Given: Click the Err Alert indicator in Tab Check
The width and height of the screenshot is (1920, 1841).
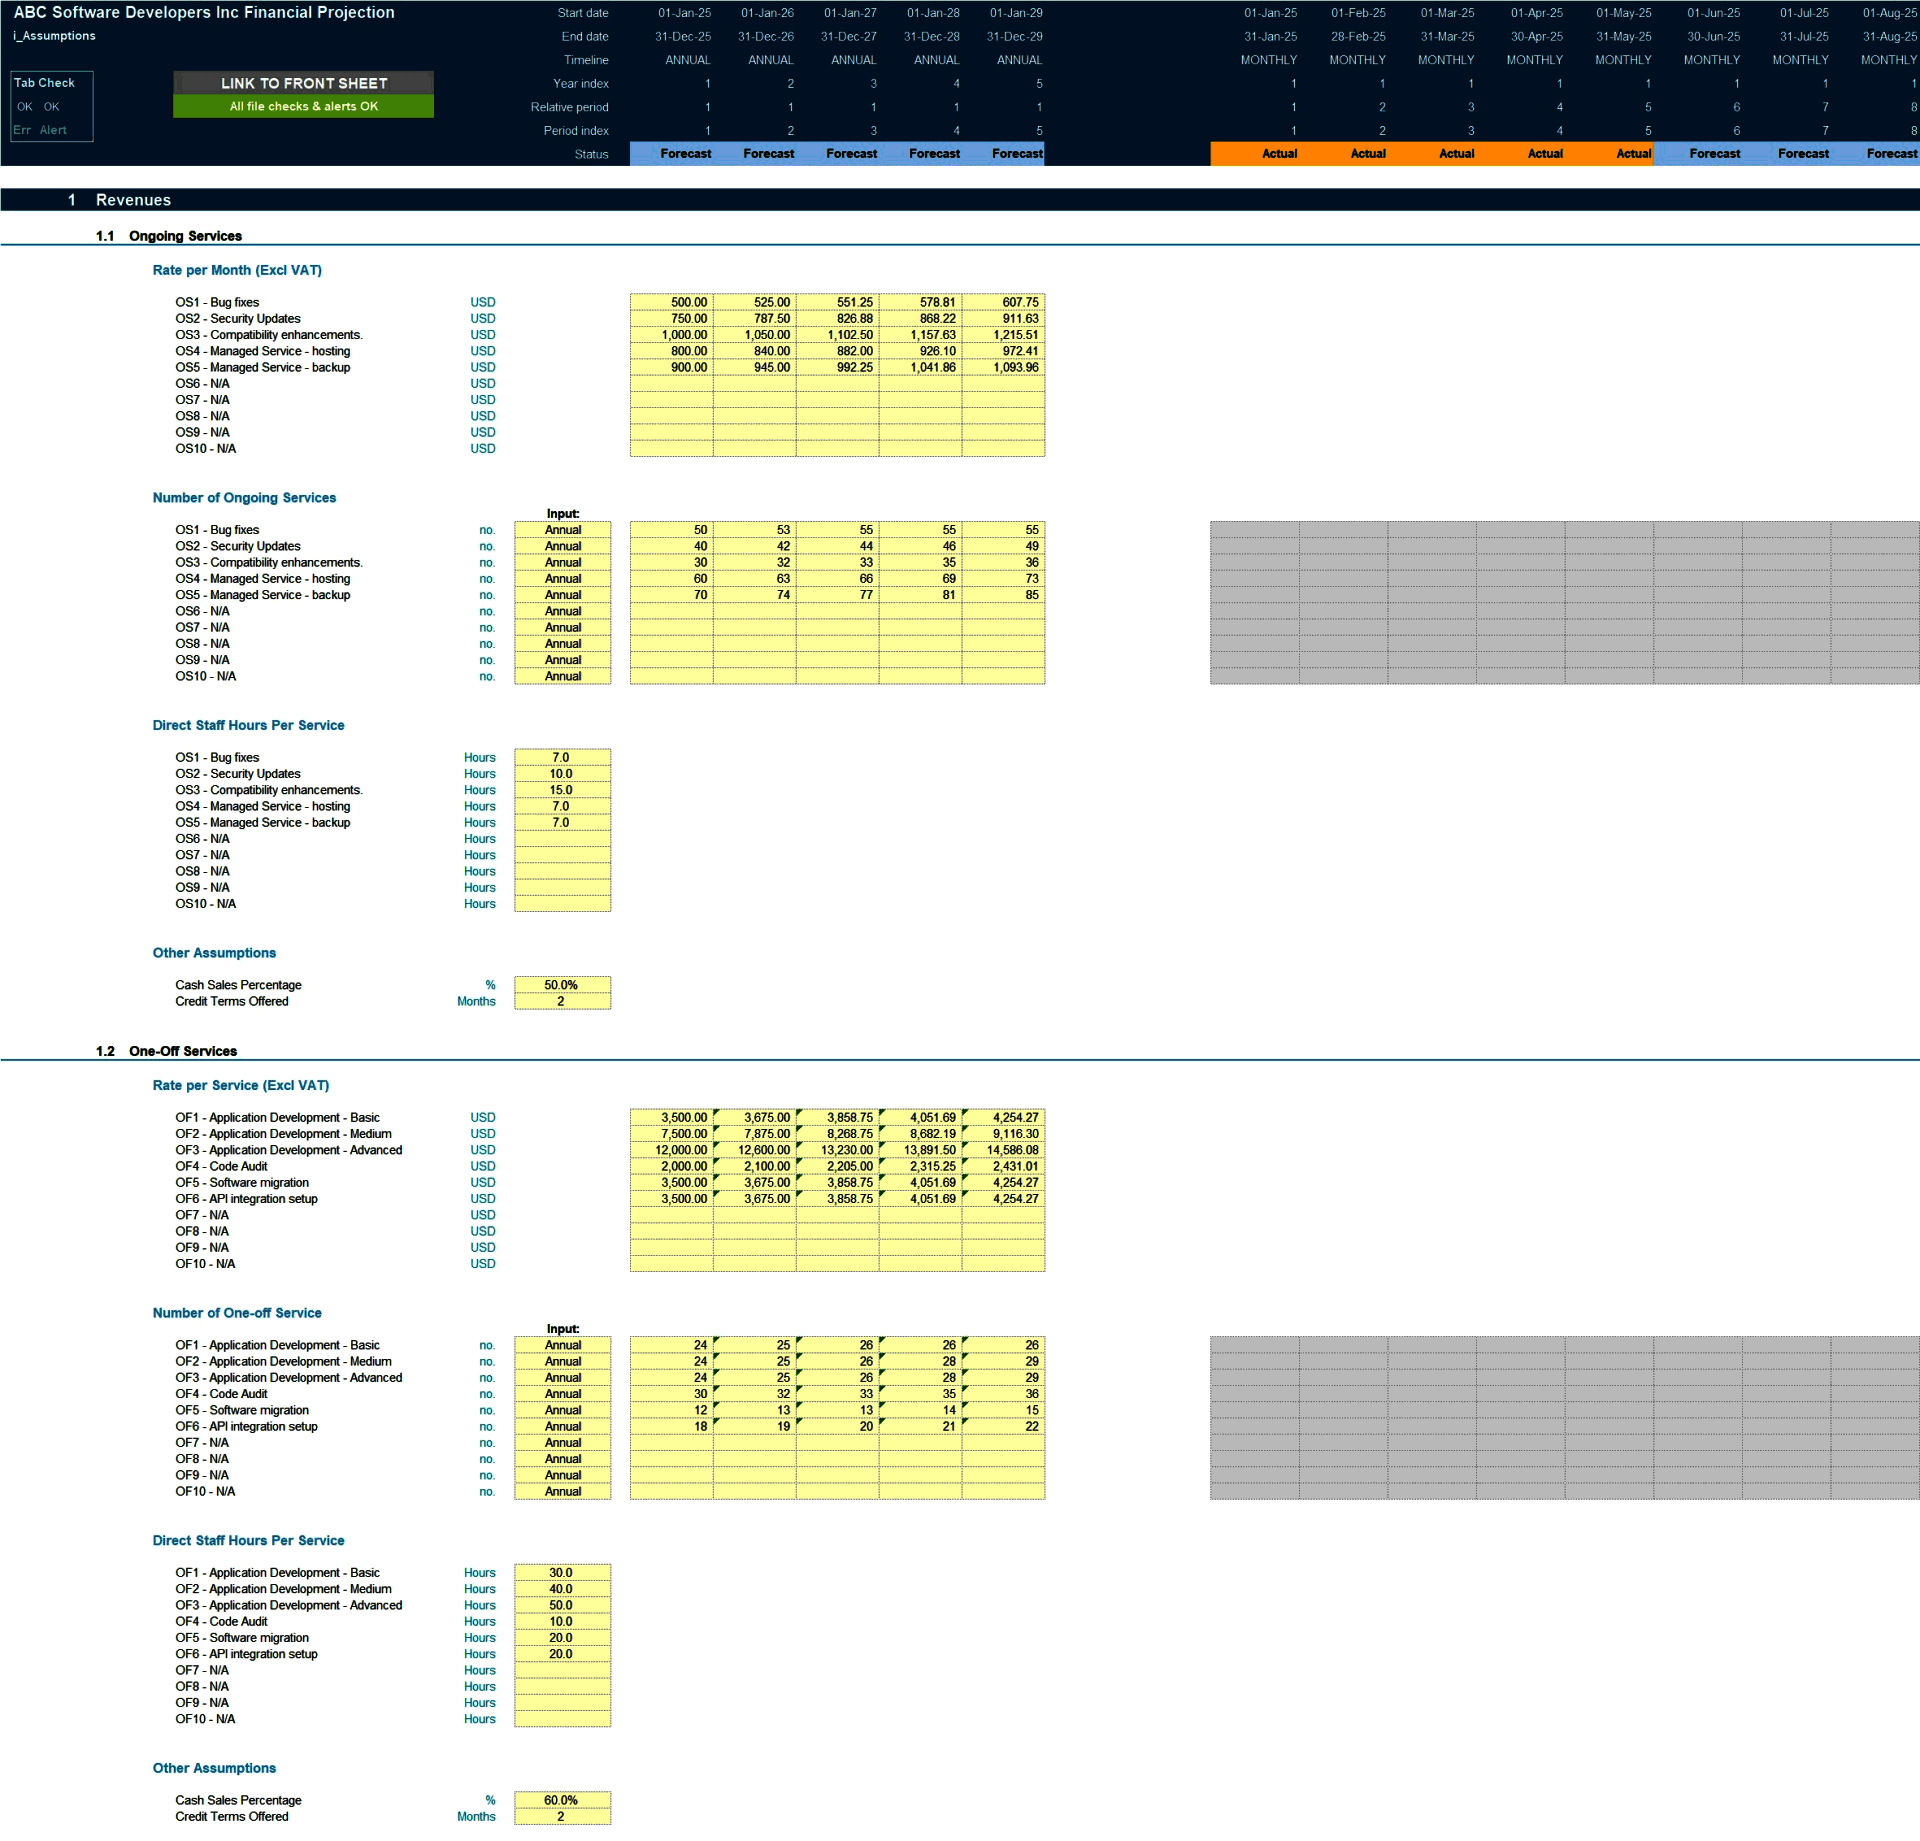Looking at the screenshot, I should pos(40,130).
